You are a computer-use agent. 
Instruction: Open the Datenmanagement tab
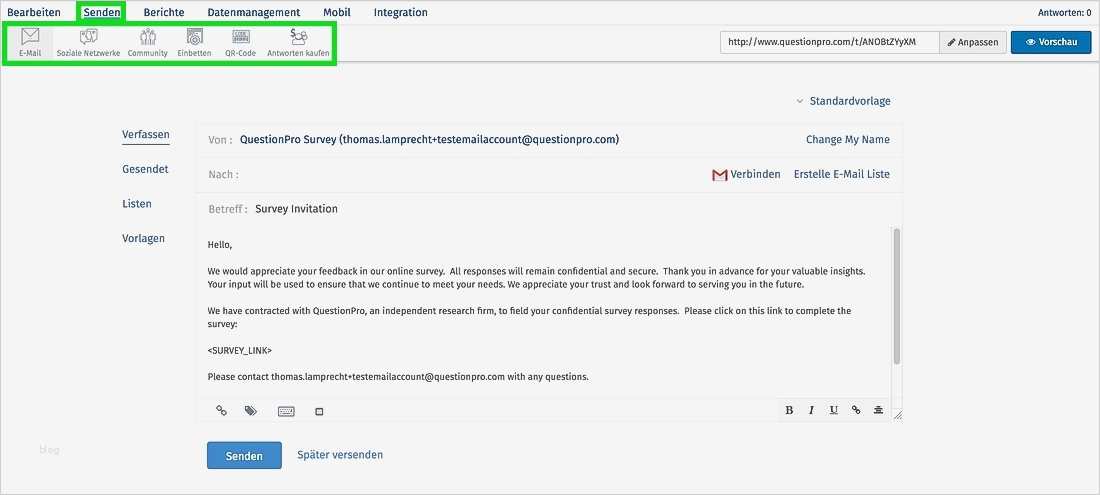[x=254, y=12]
